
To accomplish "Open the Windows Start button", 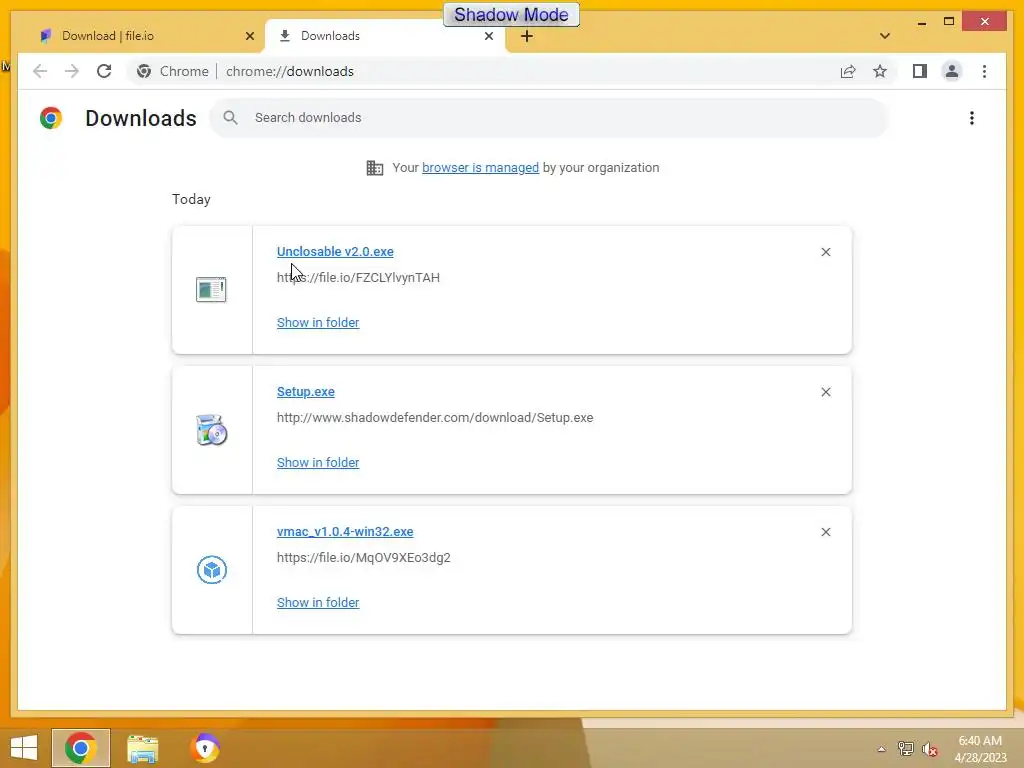I will pos(24,748).
